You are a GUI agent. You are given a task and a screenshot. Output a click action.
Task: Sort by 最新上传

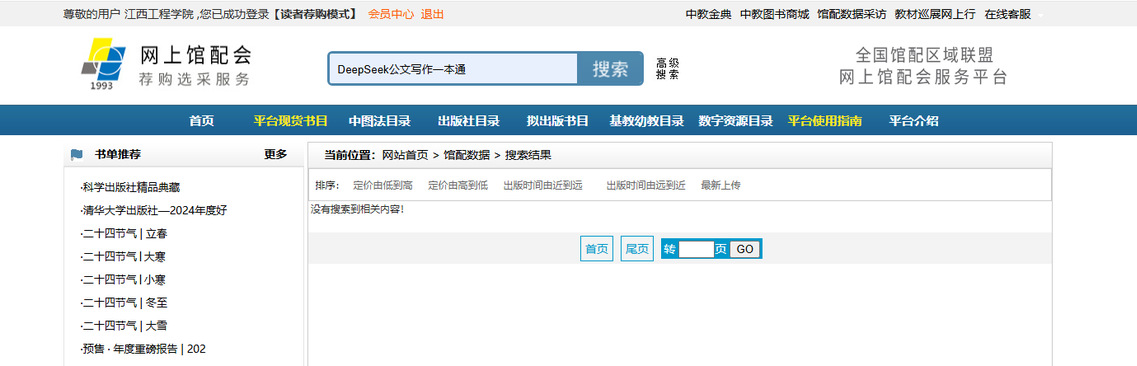click(721, 186)
